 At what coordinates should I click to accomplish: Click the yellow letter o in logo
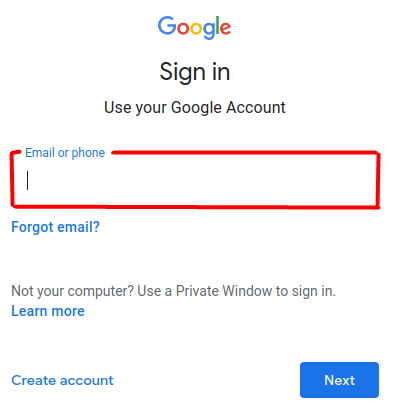coord(196,29)
